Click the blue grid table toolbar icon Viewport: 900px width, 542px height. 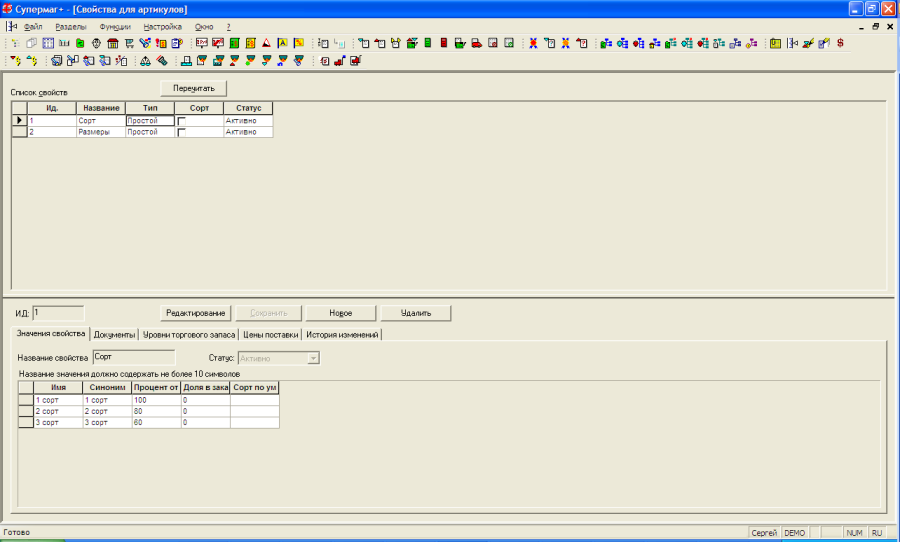(x=48, y=43)
